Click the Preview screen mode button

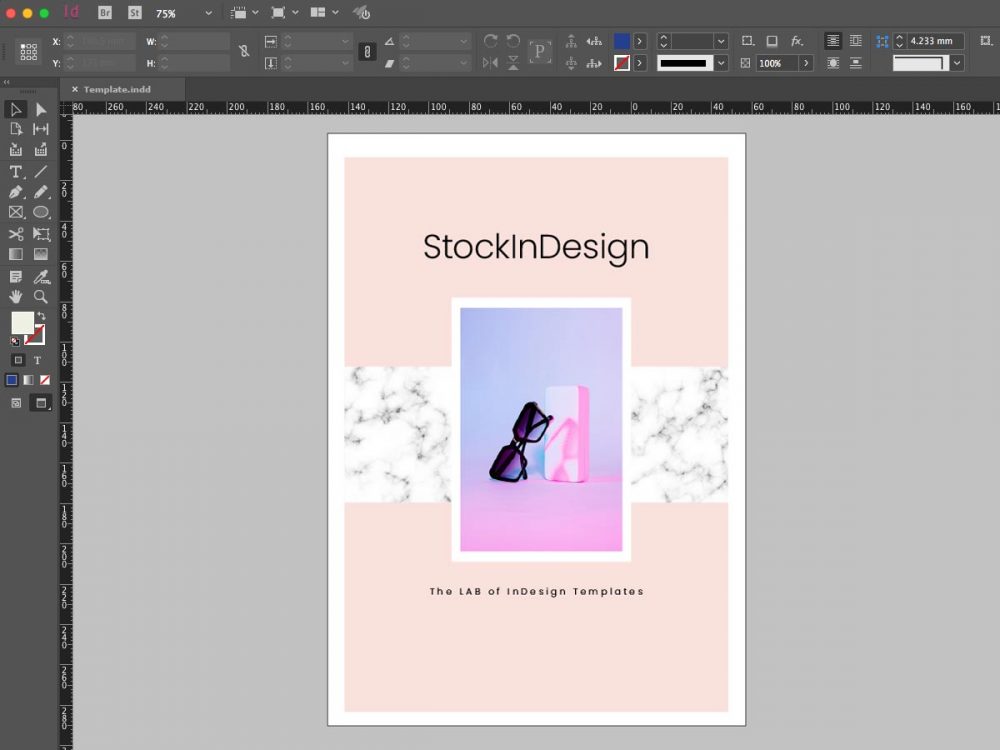pos(41,403)
